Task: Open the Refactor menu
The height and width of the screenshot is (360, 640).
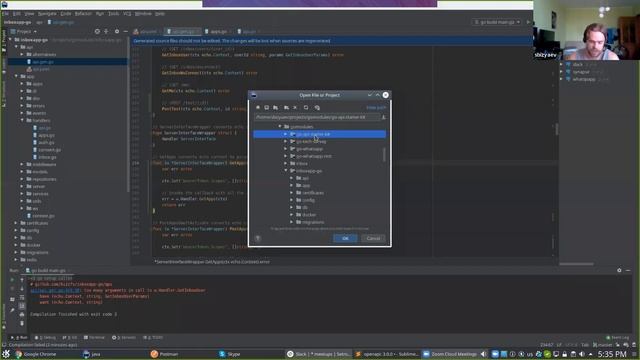Action: [83, 13]
